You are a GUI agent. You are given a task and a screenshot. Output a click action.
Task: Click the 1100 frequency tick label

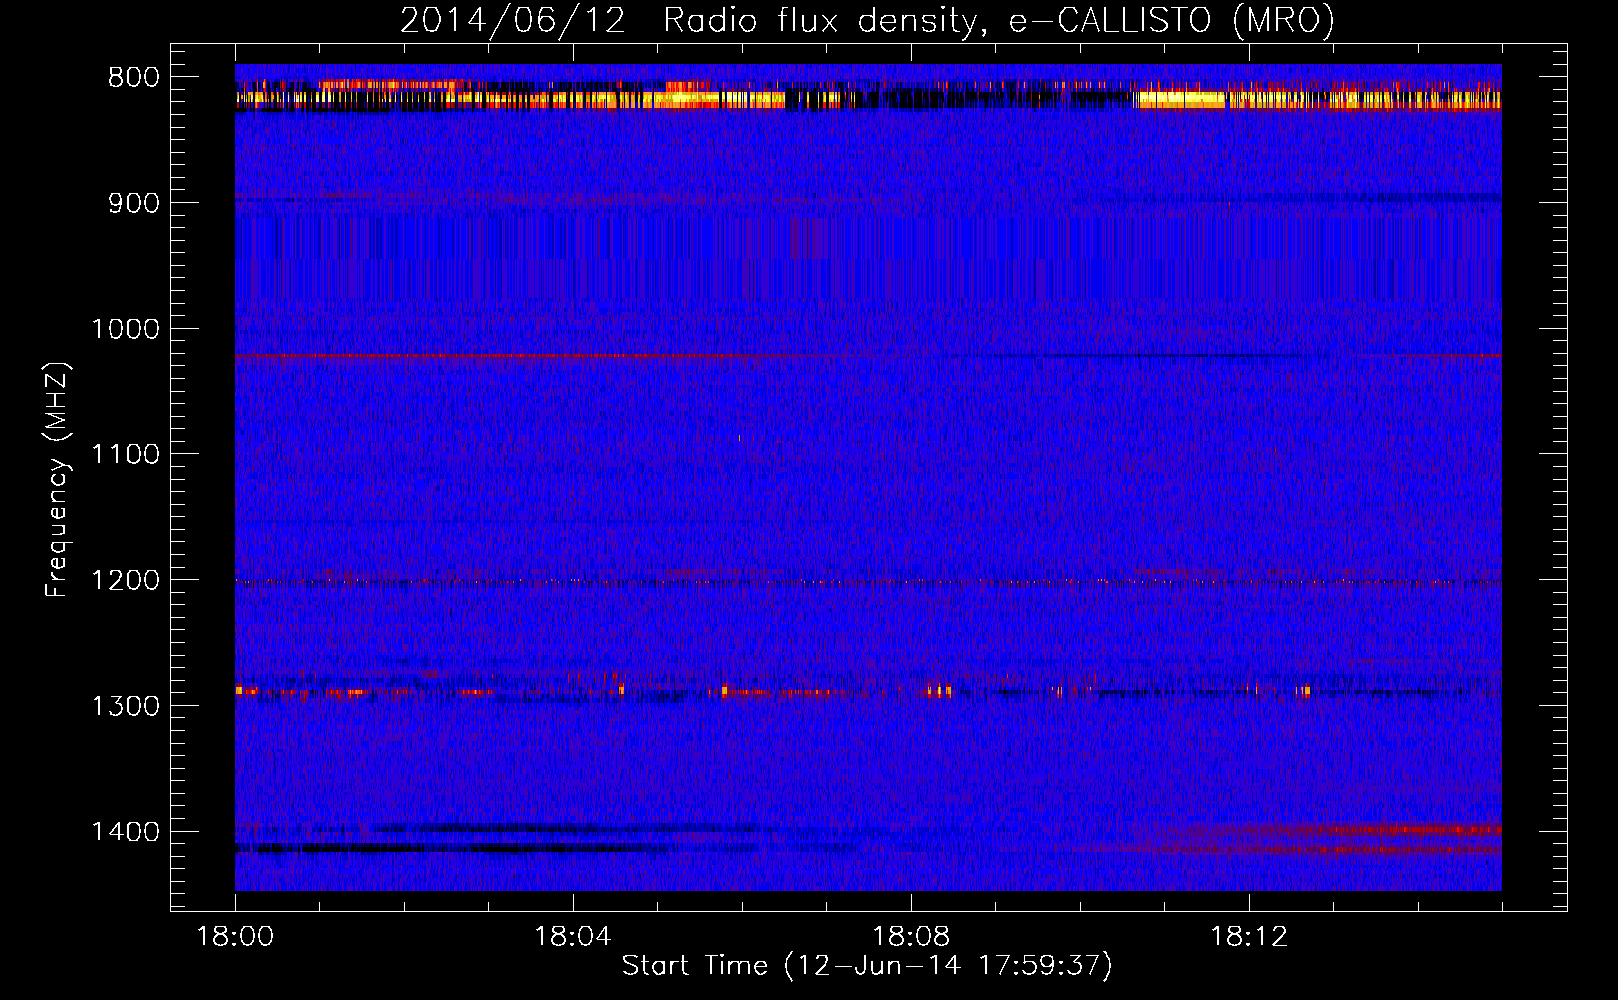point(125,455)
